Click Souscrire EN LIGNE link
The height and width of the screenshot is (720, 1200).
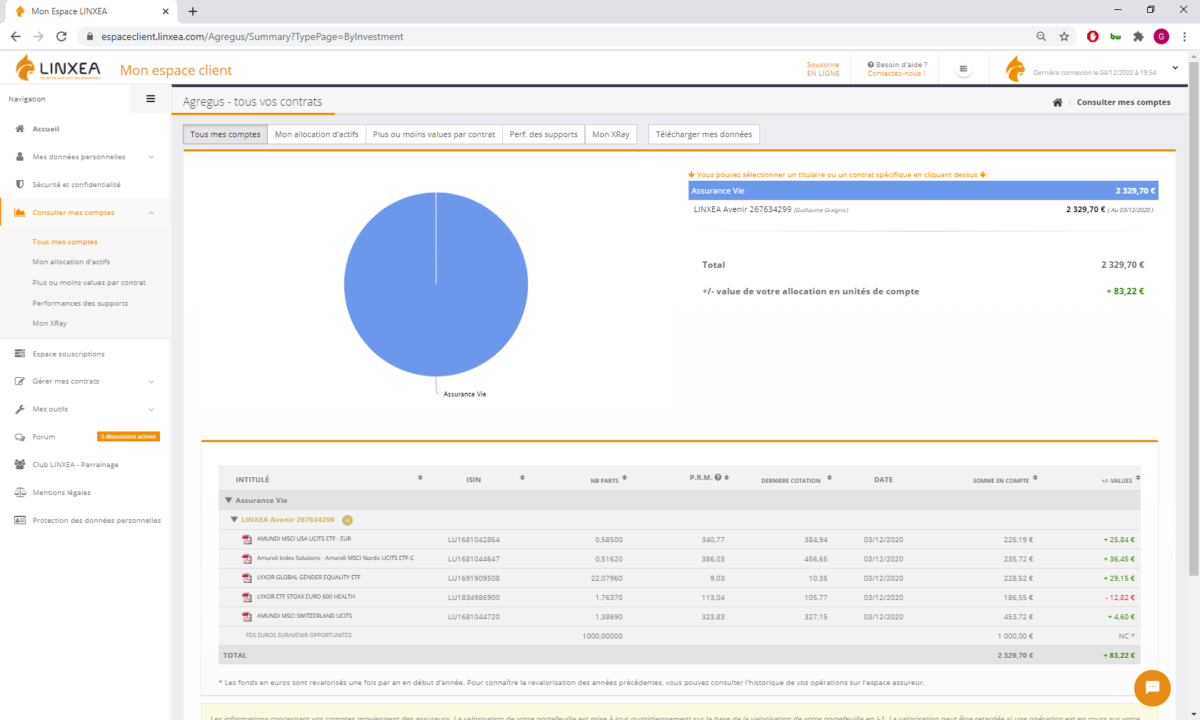[x=823, y=69]
